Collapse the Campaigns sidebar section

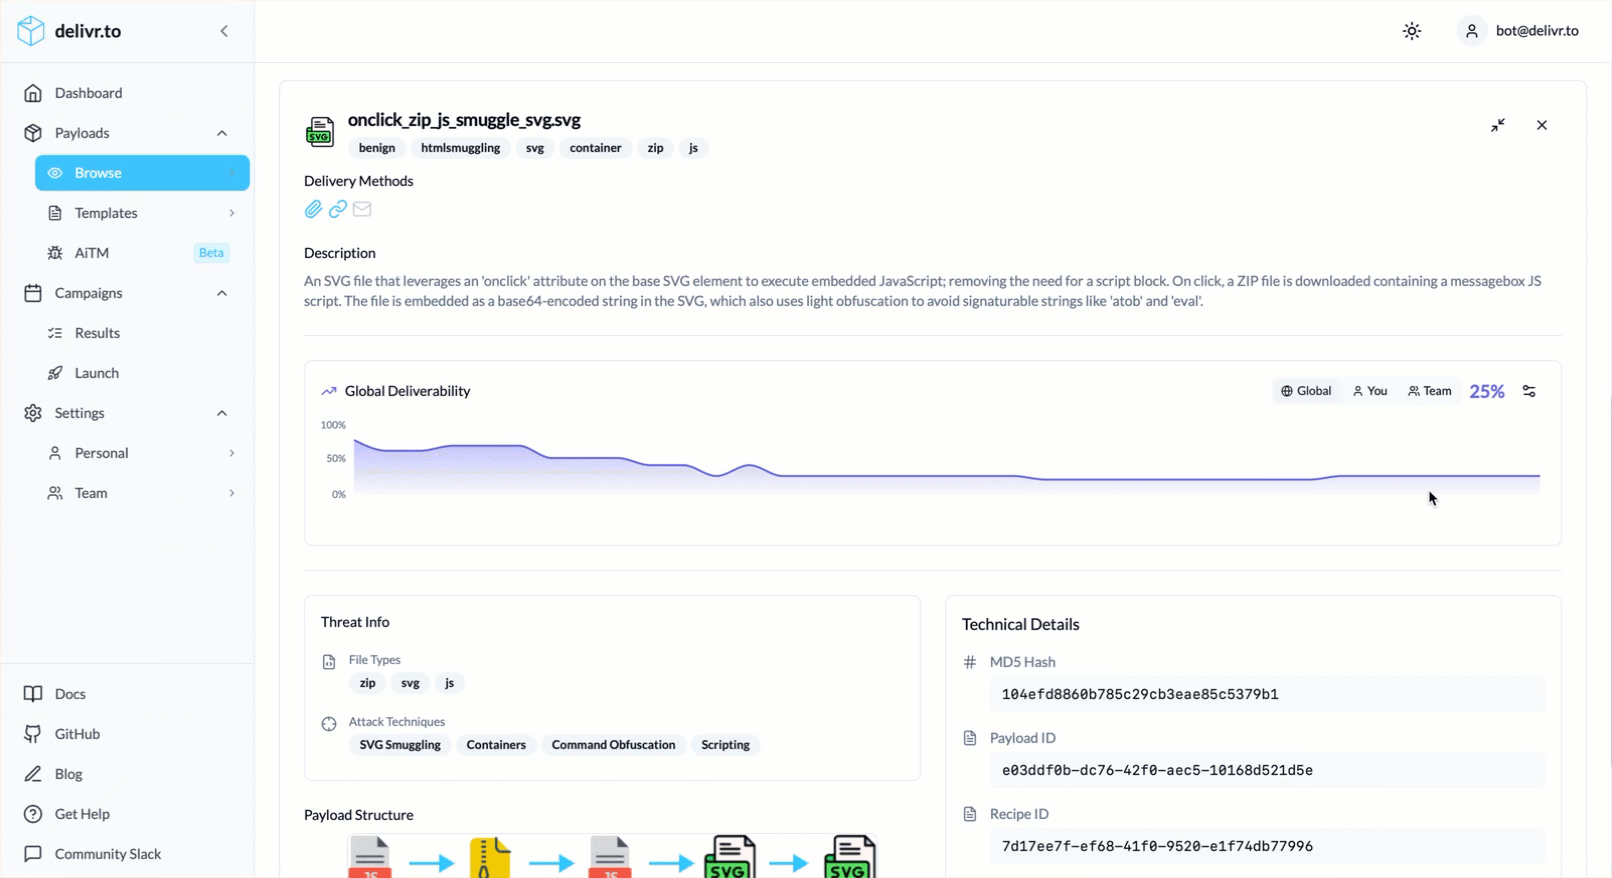pos(222,293)
